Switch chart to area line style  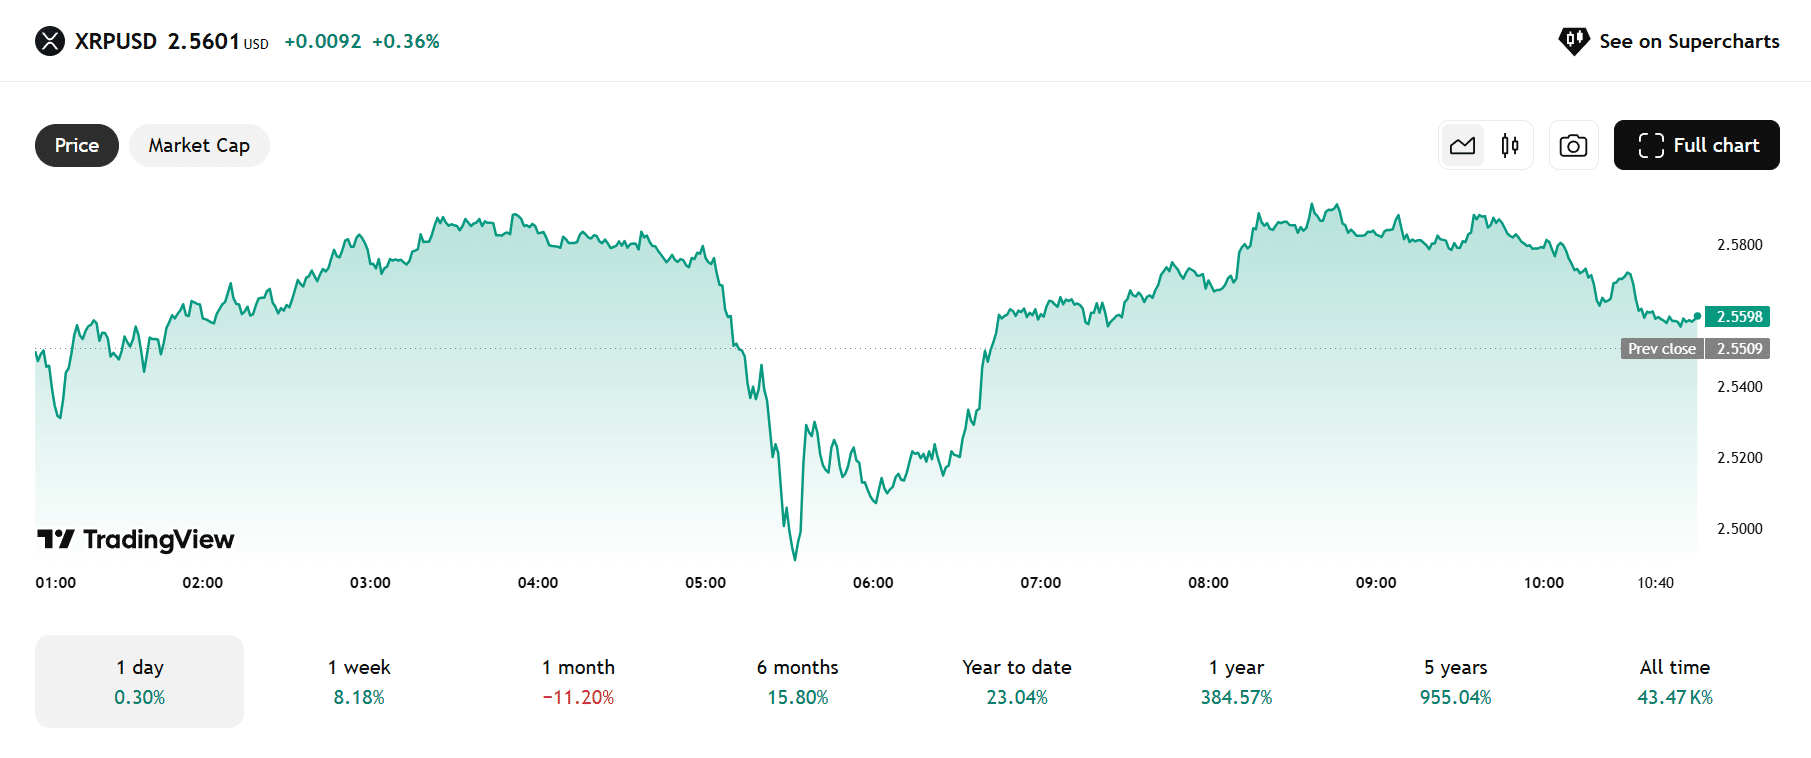[1462, 144]
